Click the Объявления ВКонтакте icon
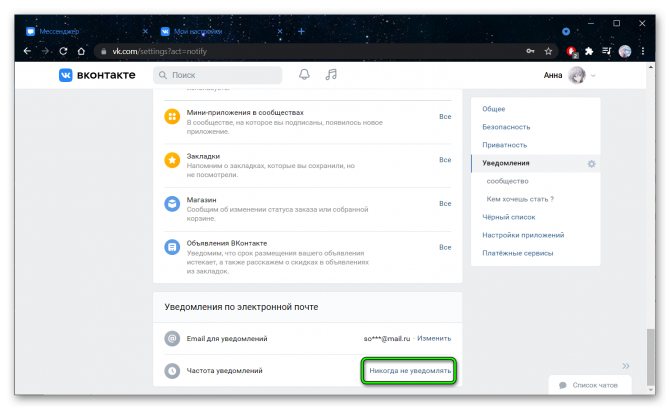Viewport: 670px width, 410px height. click(172, 247)
